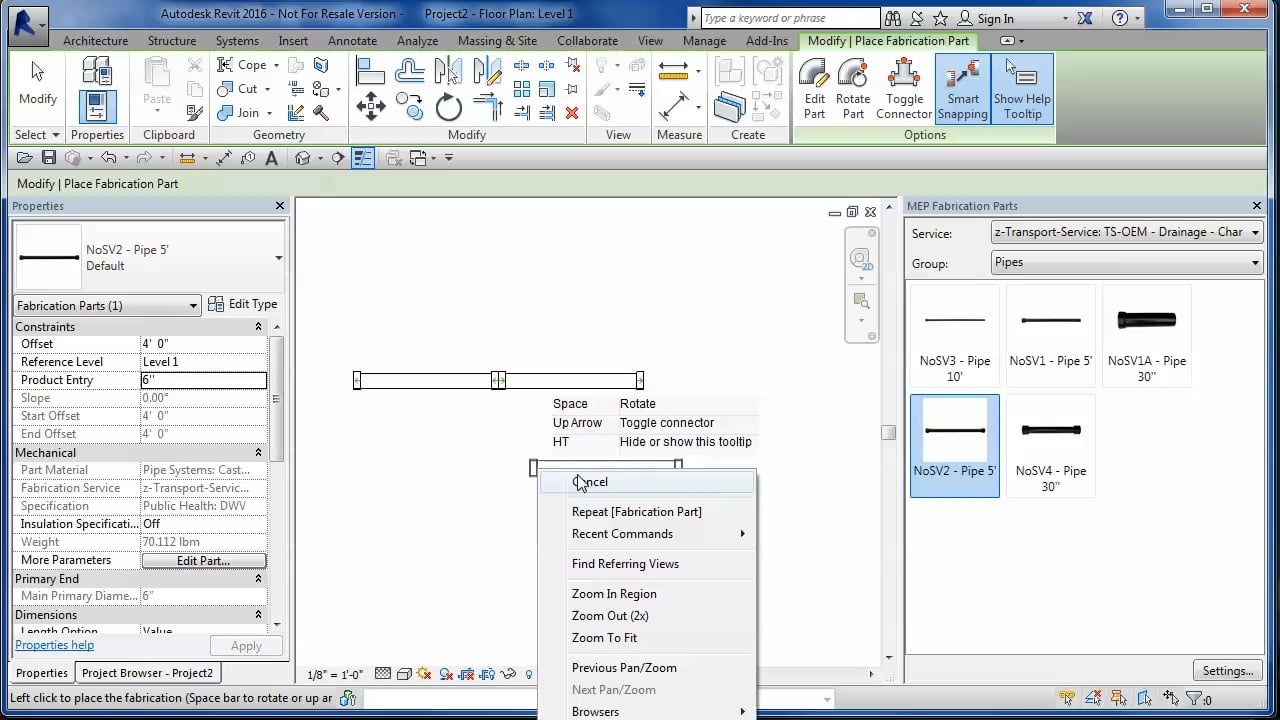Expand the Select panel dropdown
The image size is (1280, 720).
[x=37, y=135]
